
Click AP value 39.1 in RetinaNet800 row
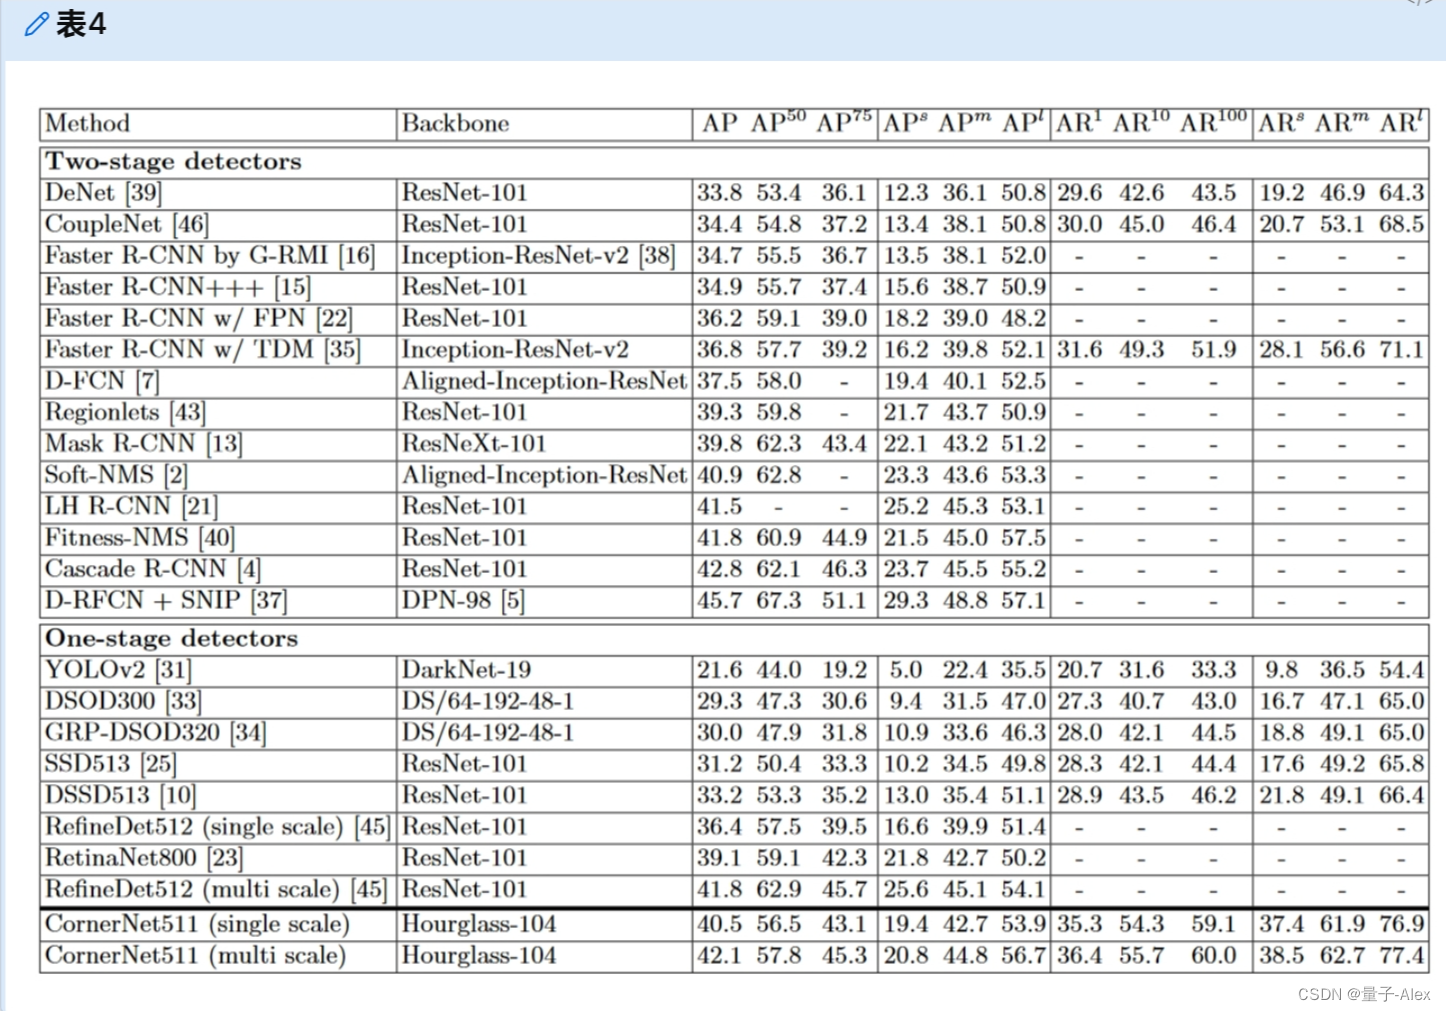tap(719, 858)
